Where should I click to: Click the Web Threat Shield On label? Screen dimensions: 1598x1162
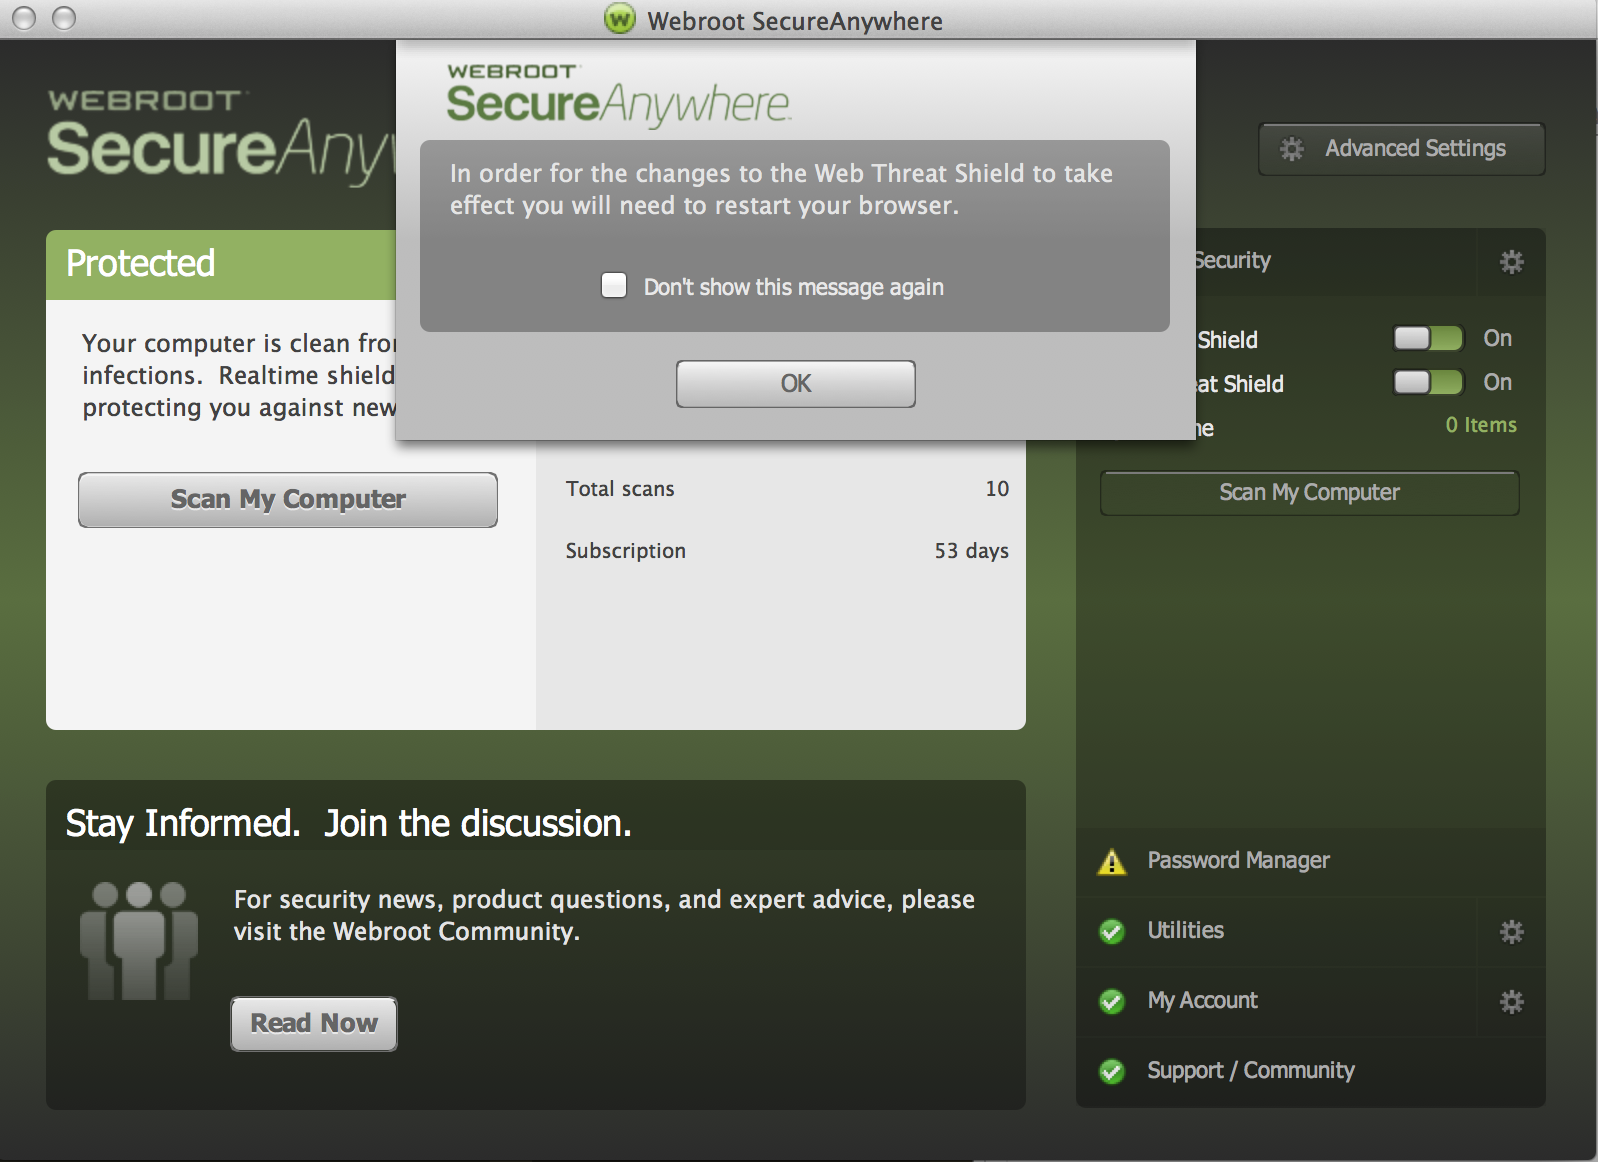click(x=1497, y=382)
